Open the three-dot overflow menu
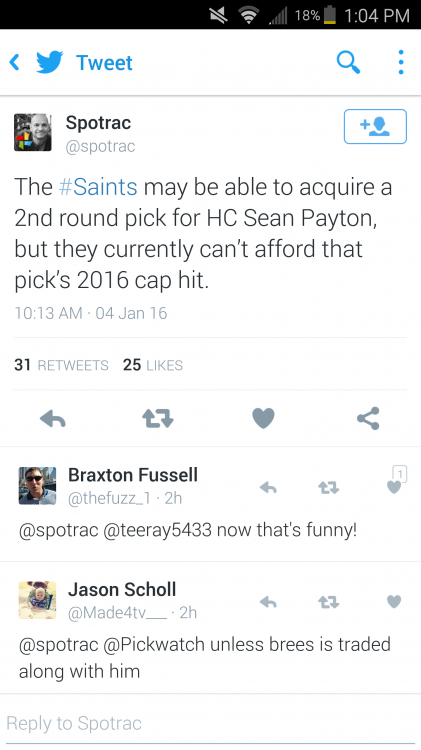The width and height of the screenshot is (421, 750). [401, 62]
